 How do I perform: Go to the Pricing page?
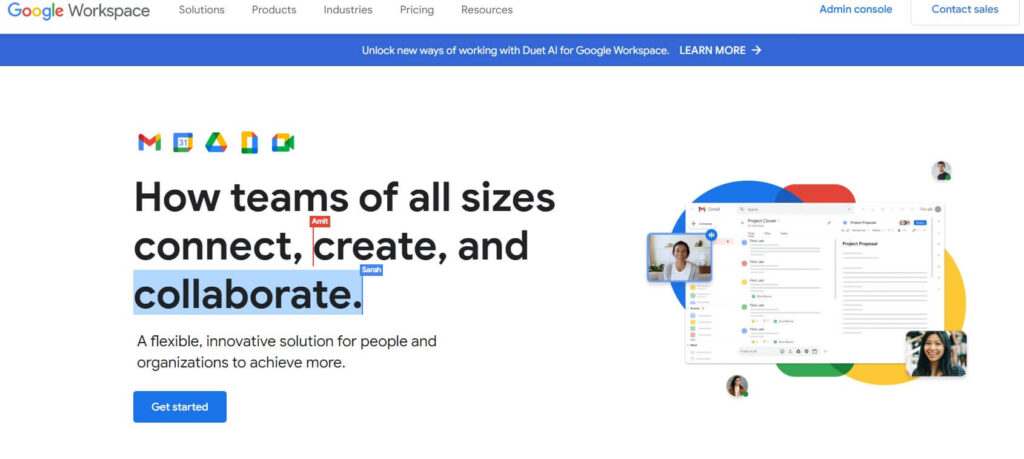point(417,10)
